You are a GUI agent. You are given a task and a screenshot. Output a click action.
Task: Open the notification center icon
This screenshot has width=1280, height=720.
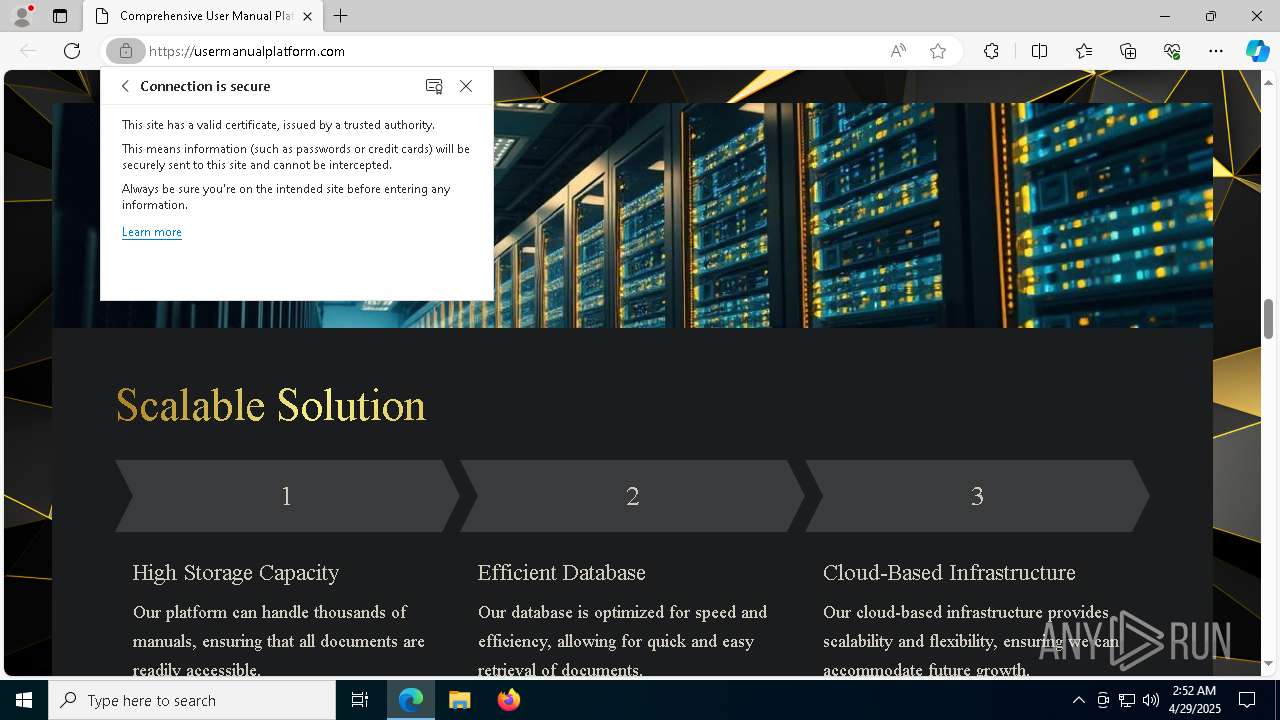pos(1247,700)
